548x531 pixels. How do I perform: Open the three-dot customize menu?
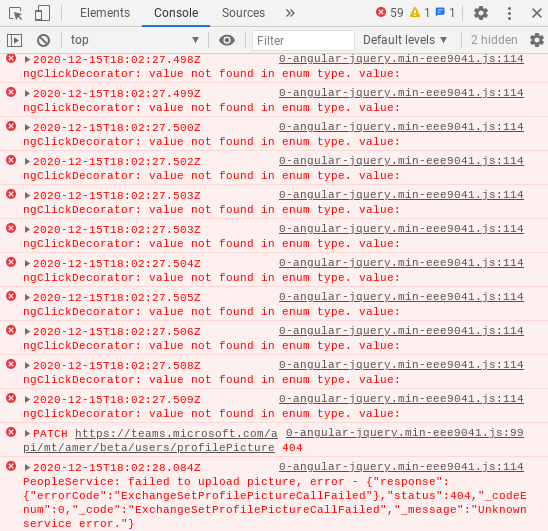(x=509, y=13)
